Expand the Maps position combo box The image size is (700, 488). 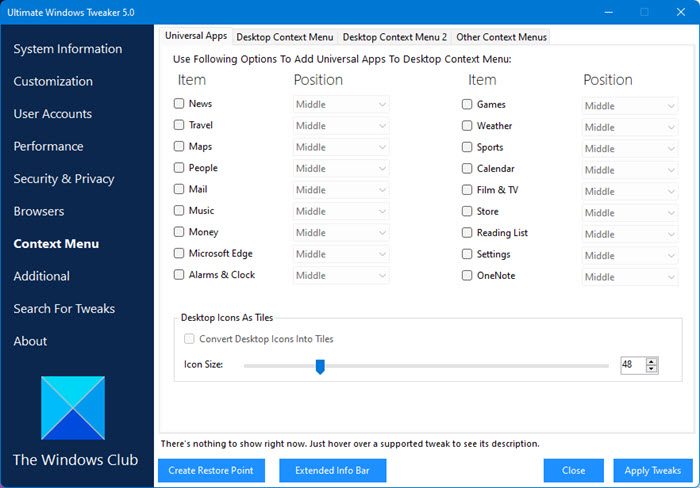point(341,147)
